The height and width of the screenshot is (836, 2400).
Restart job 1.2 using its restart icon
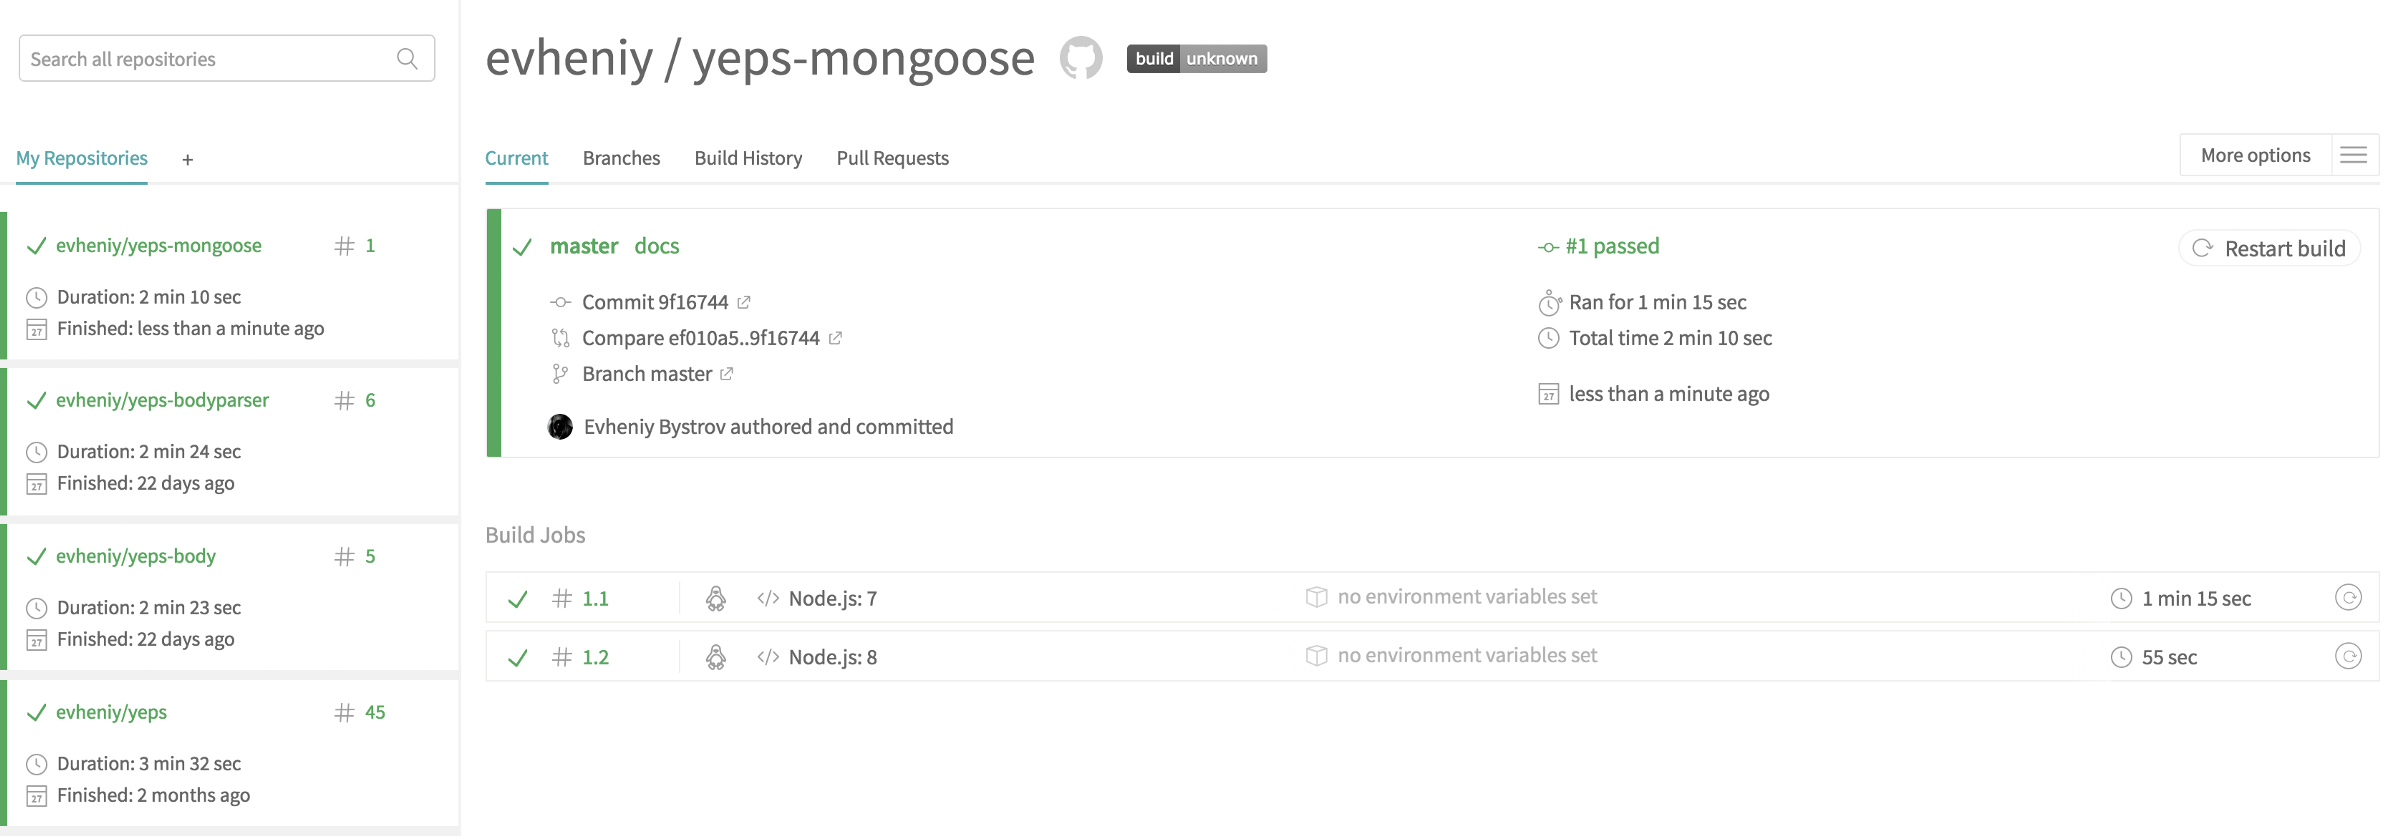[2348, 656]
